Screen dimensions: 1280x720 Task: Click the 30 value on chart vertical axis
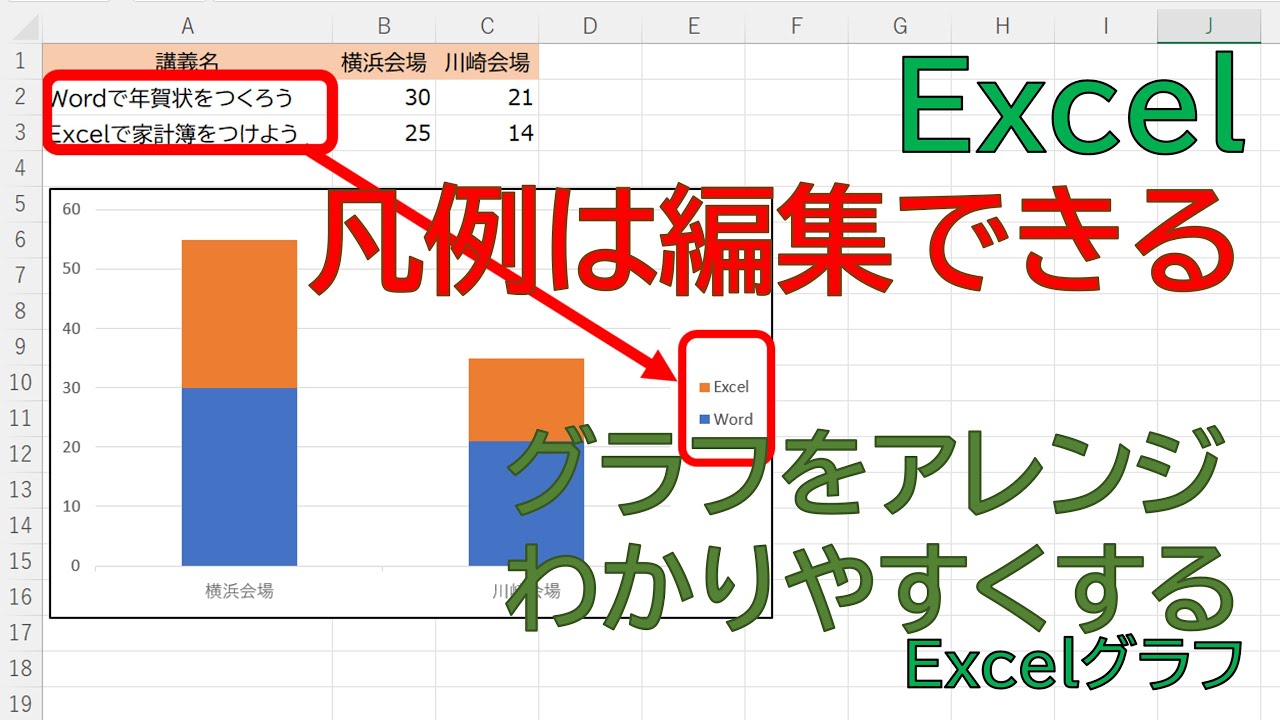tap(71, 387)
